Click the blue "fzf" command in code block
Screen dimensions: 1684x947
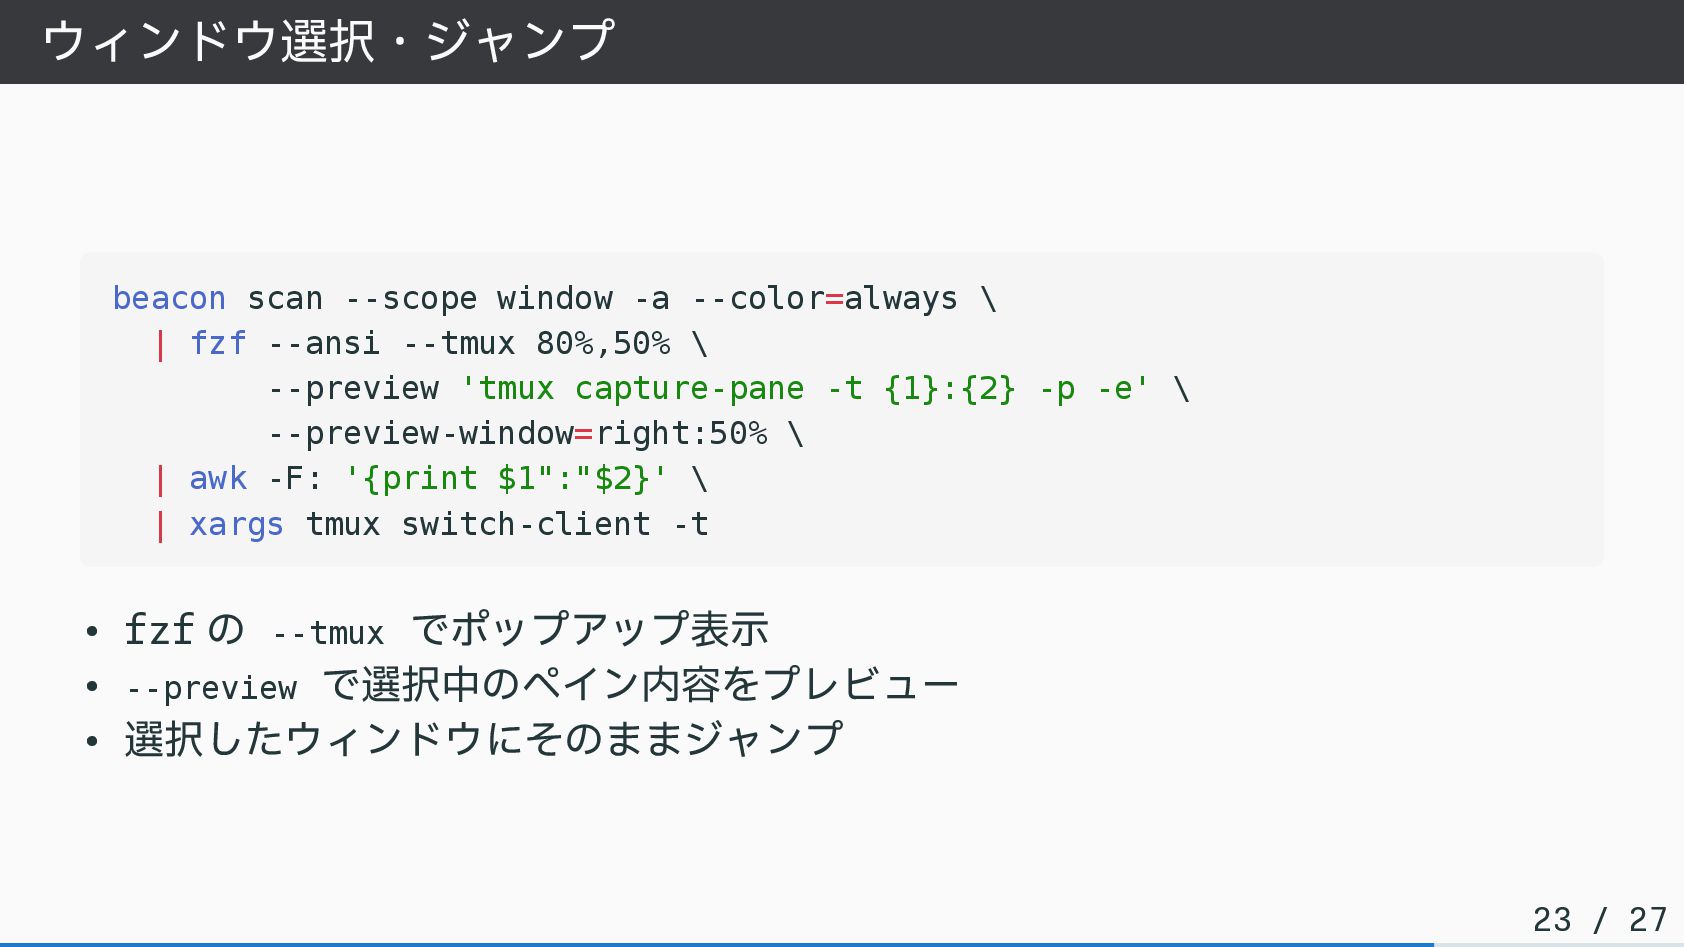point(218,343)
